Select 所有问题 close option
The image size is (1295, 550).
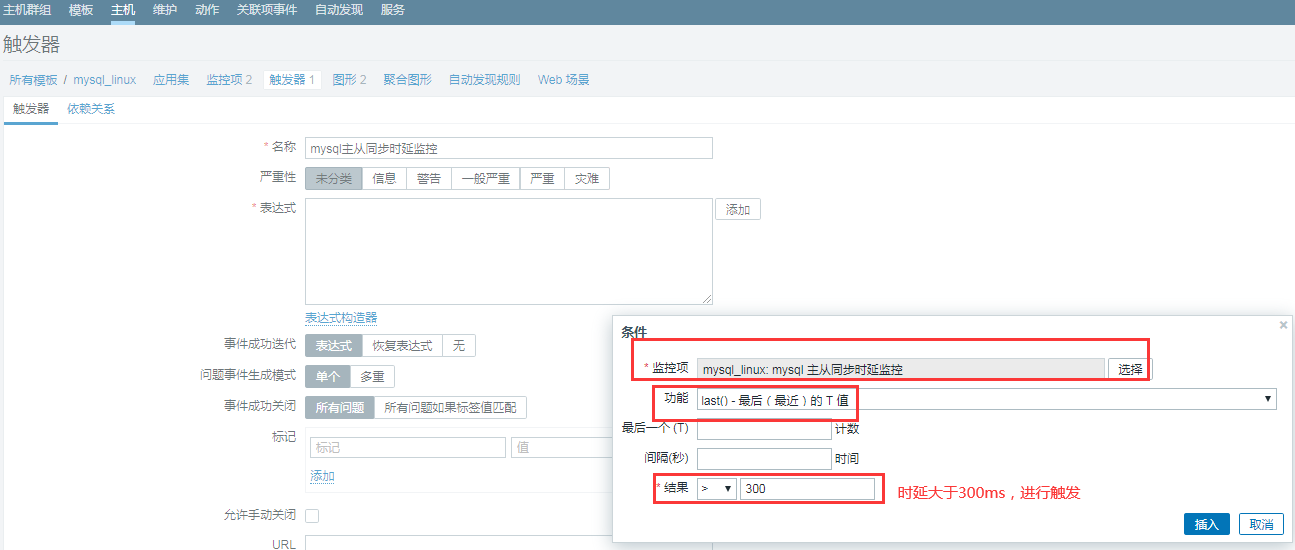(340, 408)
